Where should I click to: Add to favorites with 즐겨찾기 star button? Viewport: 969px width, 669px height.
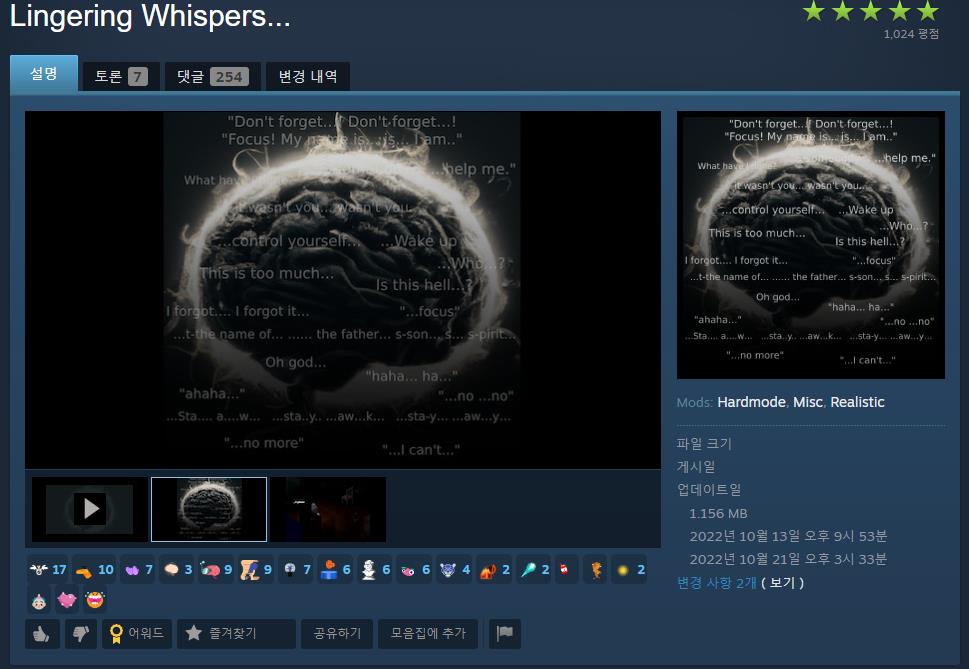tap(236, 634)
